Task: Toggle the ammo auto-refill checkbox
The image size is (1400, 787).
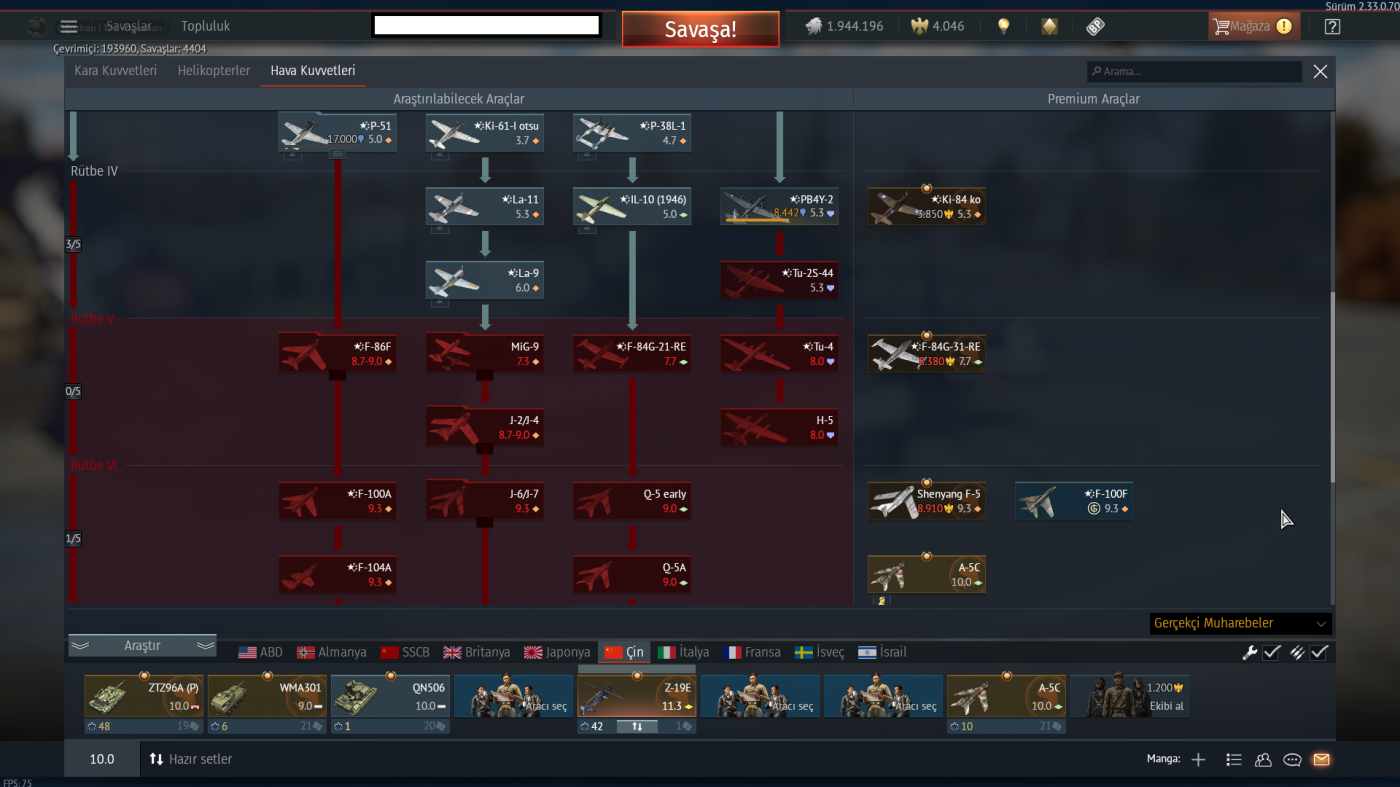Action: coord(1320,652)
